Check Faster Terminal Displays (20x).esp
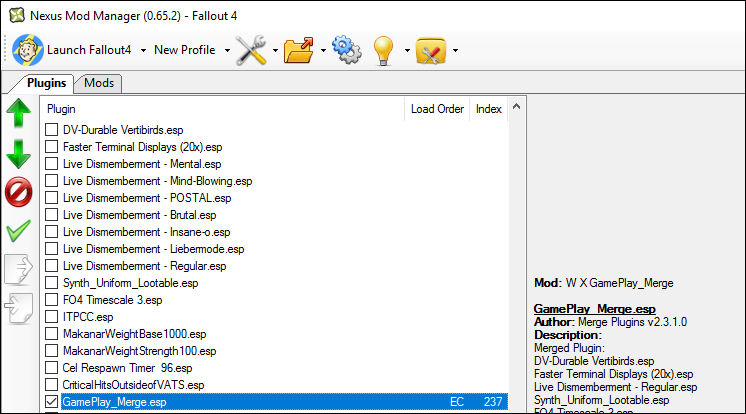 pos(51,147)
